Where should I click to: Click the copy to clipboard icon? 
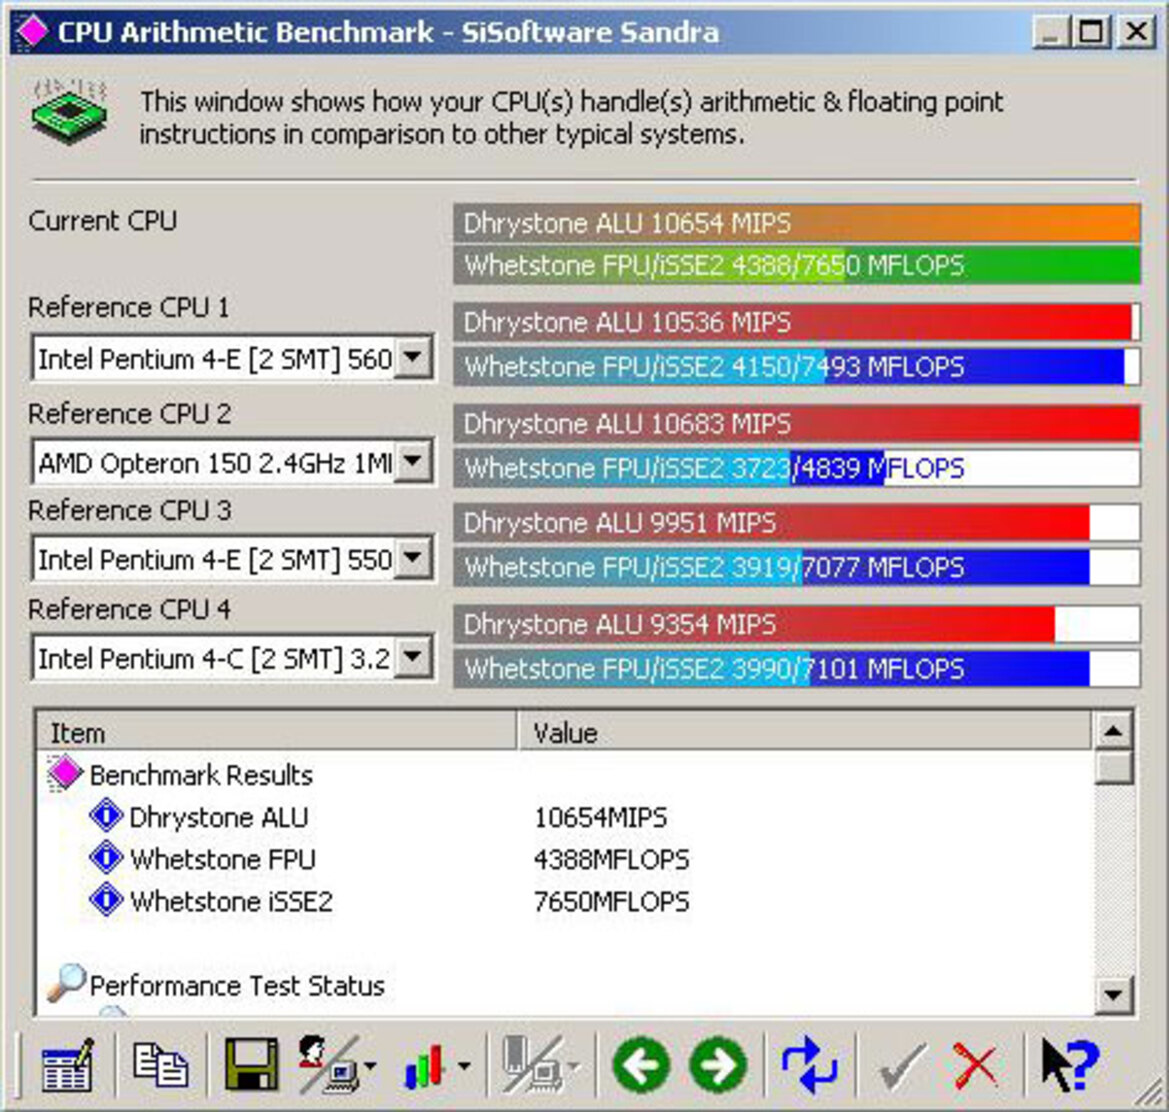160,1064
